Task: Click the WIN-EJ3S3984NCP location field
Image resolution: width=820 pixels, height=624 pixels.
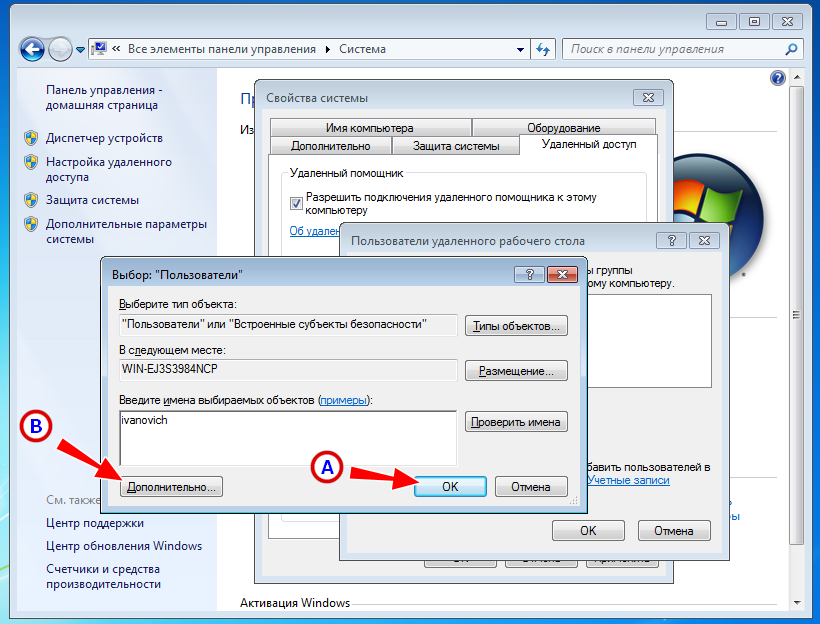Action: (x=288, y=369)
